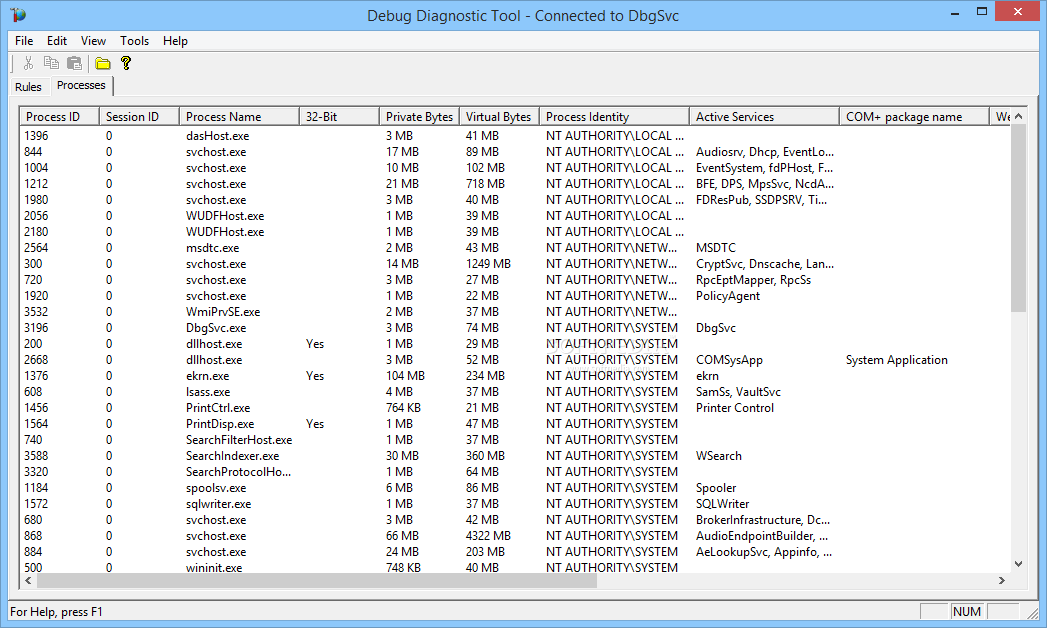Screen dimensions: 1047x628
Task: Sort by the Private Bytes column header
Action: point(418,115)
